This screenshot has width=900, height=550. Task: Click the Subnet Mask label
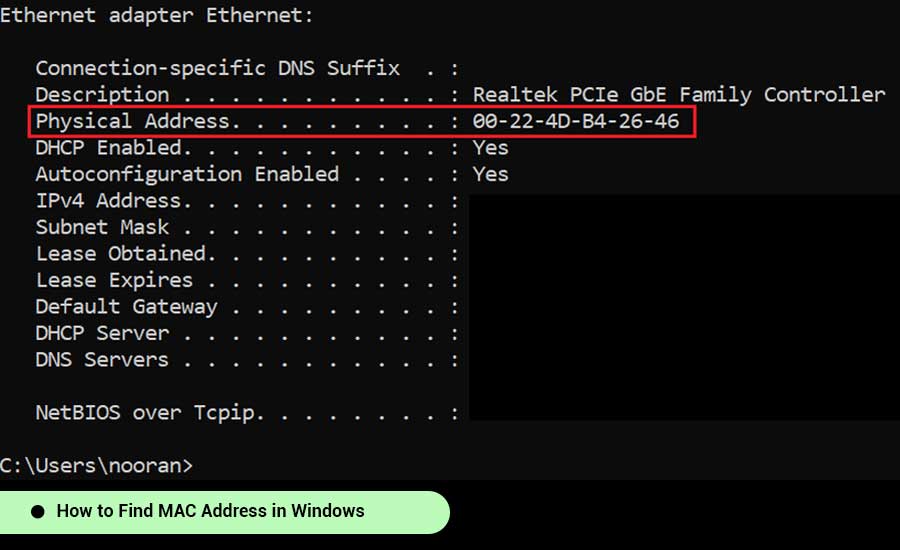click(103, 227)
